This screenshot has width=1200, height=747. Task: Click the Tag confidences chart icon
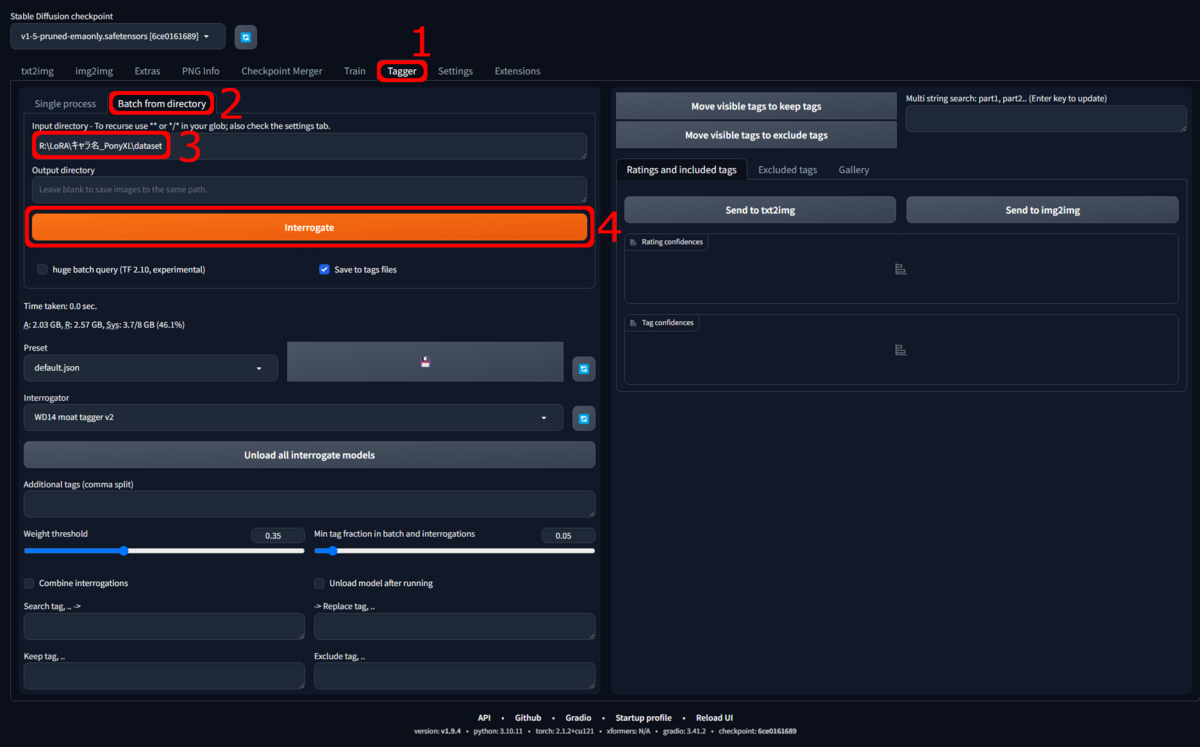coord(900,350)
